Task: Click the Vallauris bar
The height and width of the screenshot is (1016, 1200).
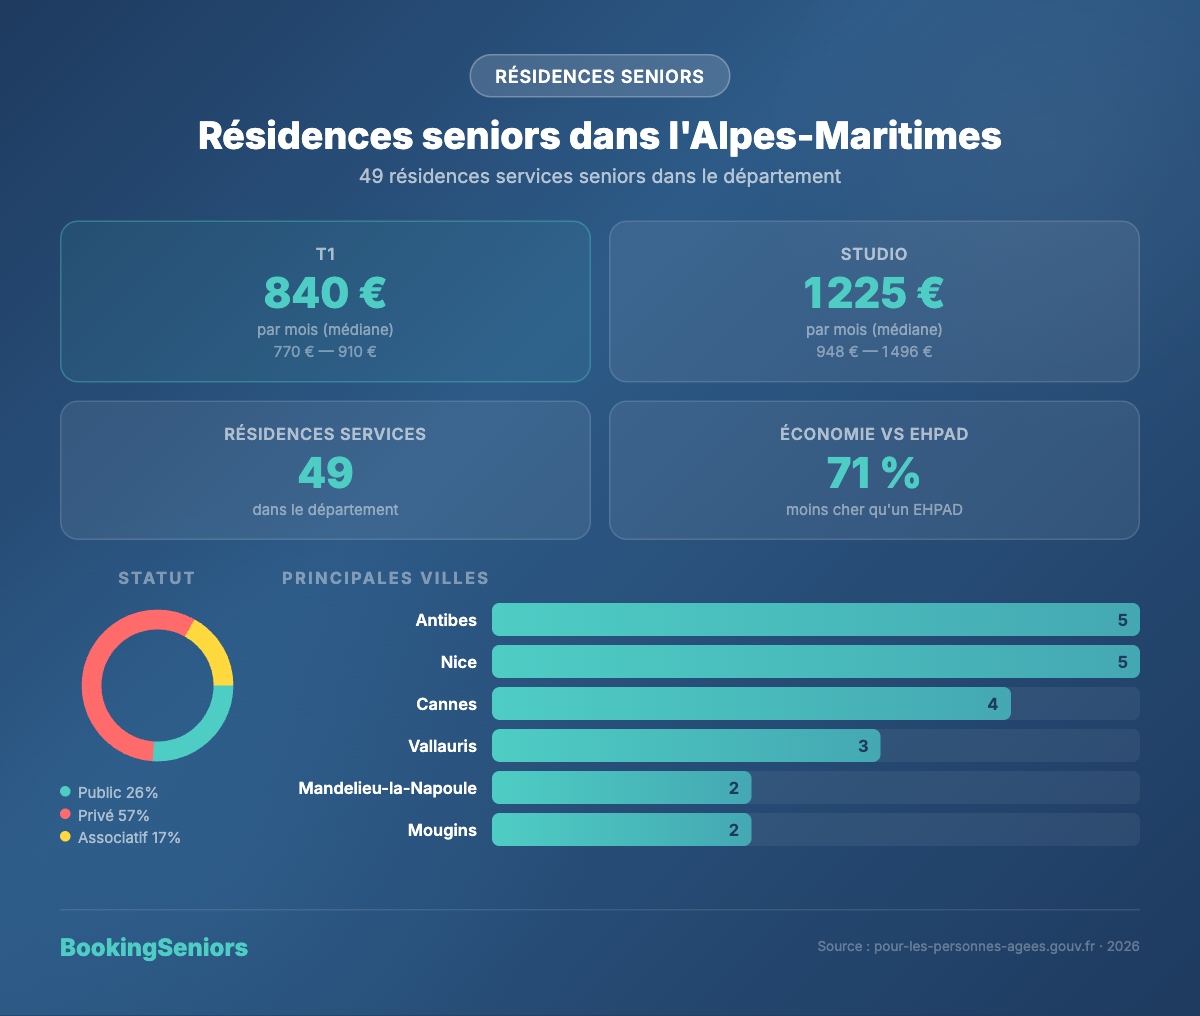Action: click(x=685, y=745)
